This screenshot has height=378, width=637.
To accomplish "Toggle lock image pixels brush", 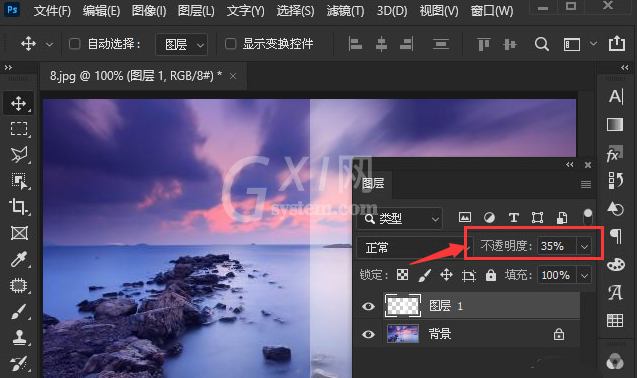I will (x=425, y=275).
